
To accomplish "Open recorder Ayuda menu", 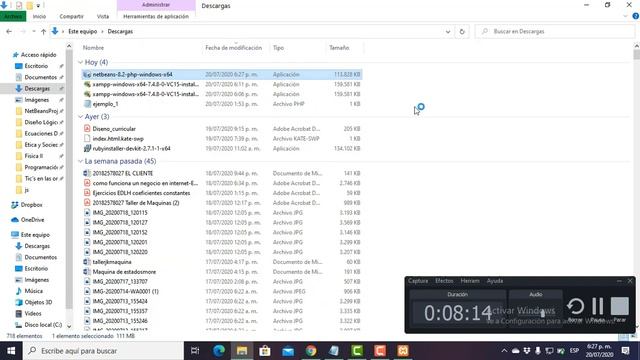I will 495,281.
